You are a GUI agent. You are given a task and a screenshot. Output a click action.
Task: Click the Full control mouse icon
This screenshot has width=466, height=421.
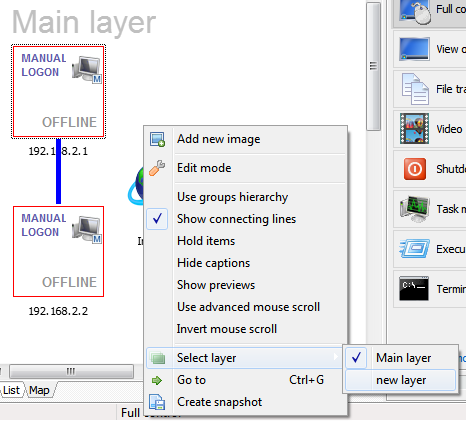415,12
